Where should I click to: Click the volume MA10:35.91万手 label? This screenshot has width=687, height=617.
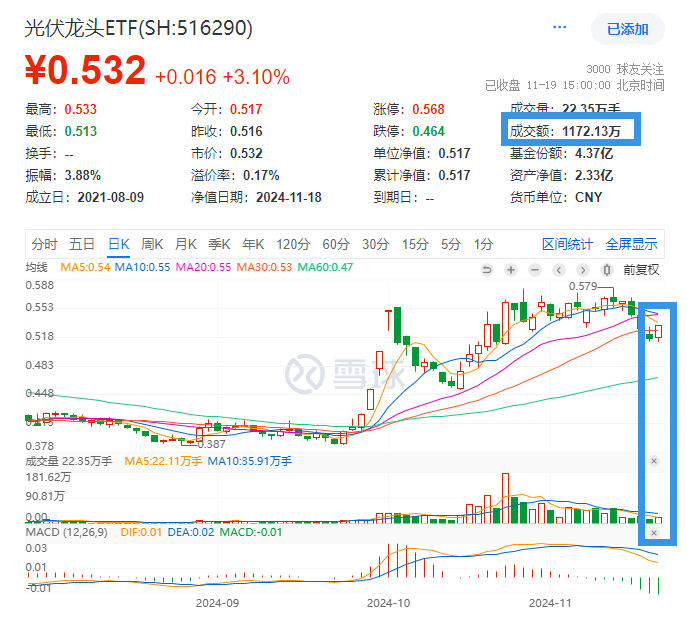point(250,461)
